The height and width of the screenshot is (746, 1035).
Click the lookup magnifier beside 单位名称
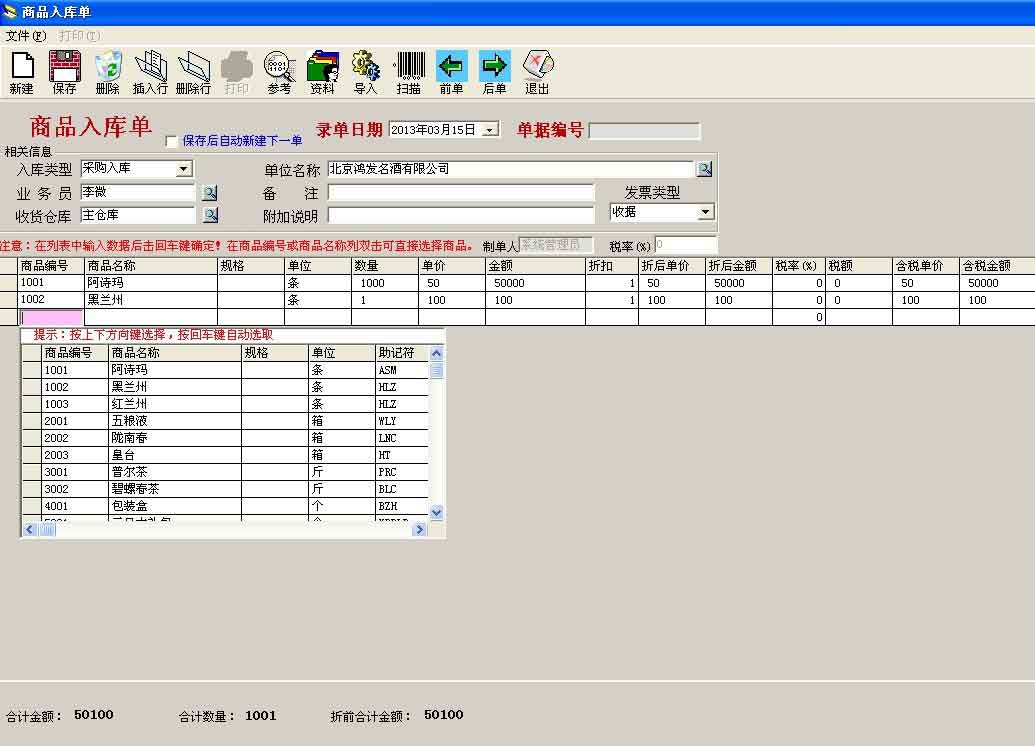point(705,167)
